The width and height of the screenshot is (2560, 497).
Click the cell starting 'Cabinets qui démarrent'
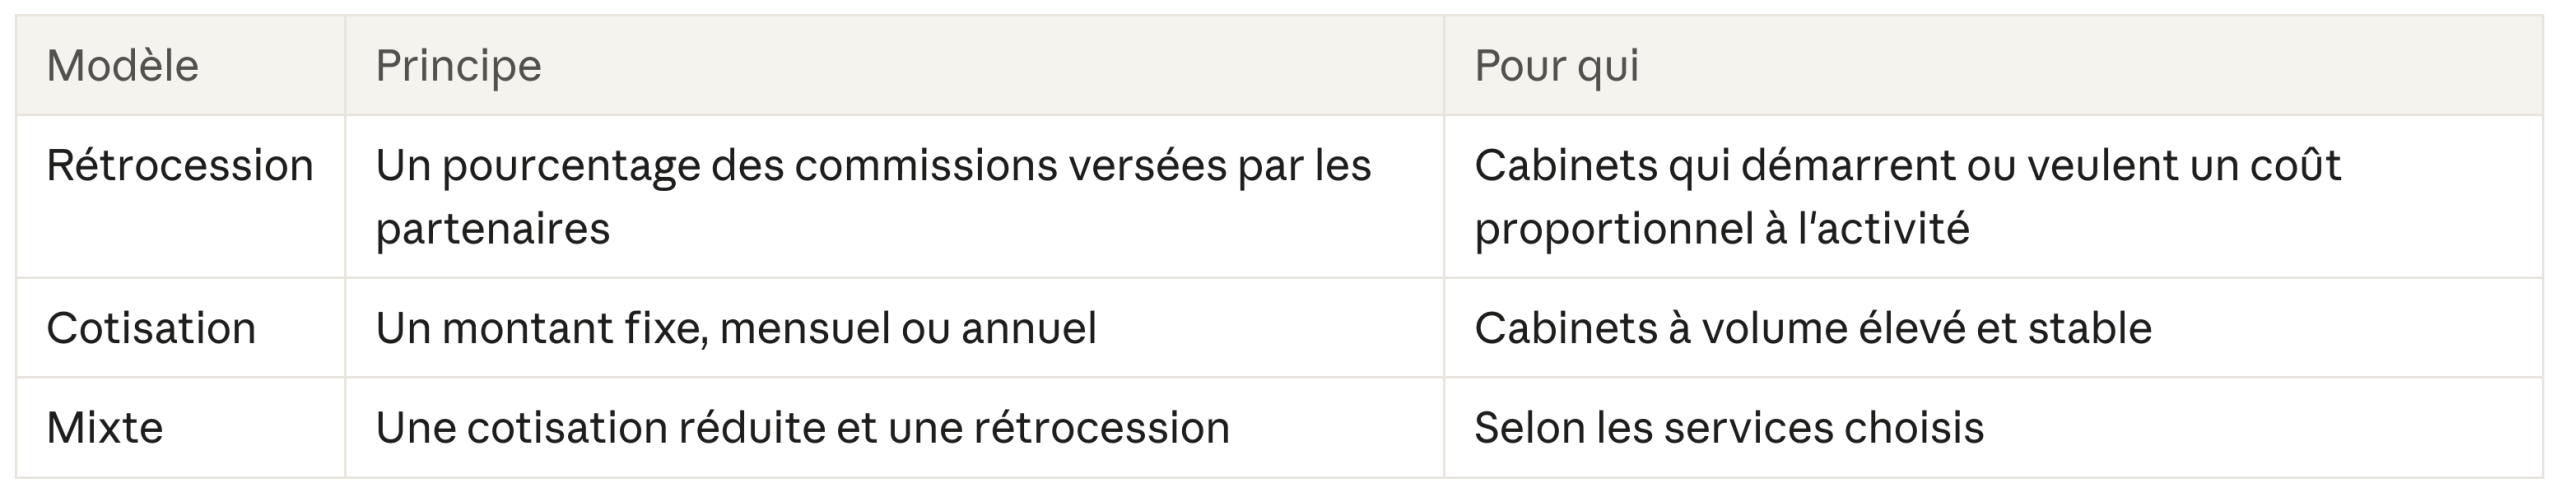coord(1993,196)
